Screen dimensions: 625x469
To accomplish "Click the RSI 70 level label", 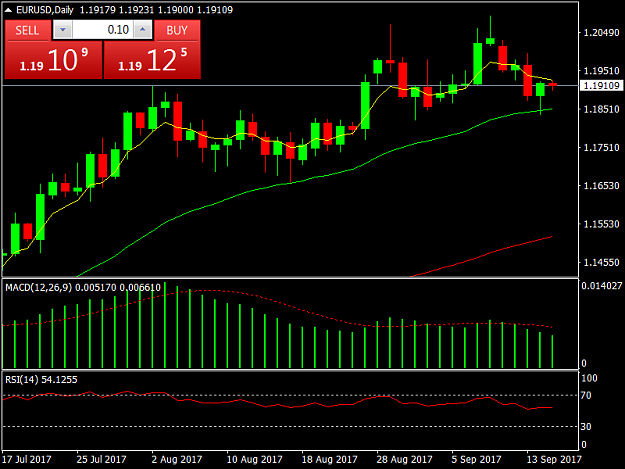I will [586, 395].
